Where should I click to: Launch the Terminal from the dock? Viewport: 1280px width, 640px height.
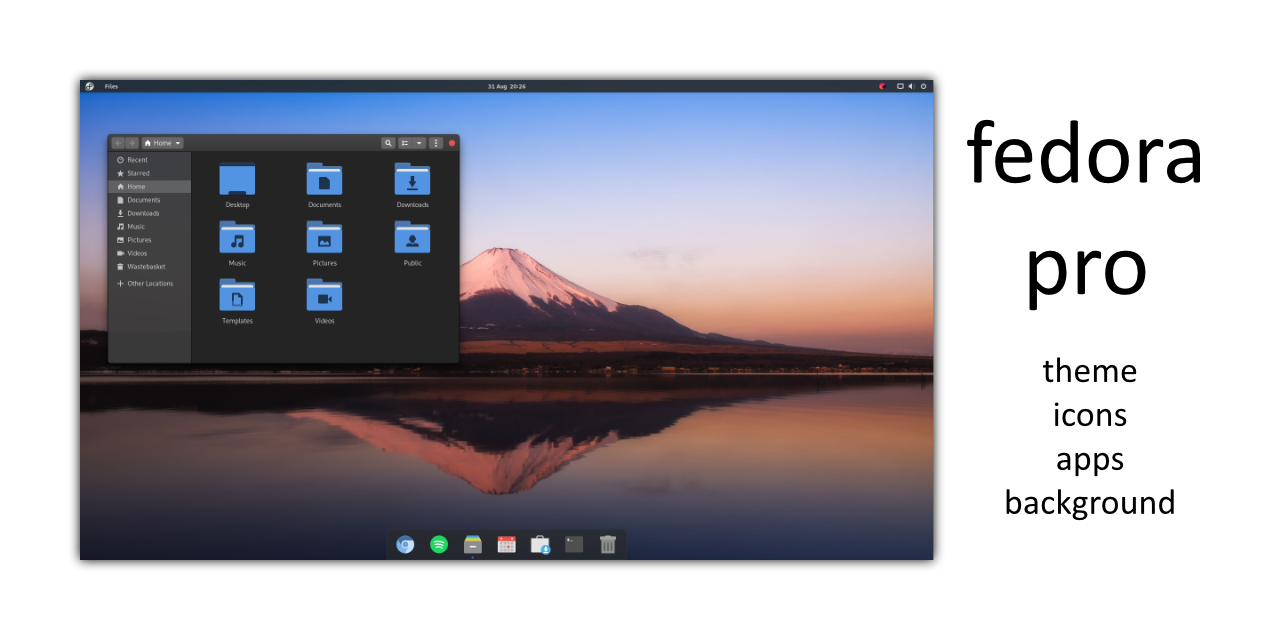tap(573, 544)
